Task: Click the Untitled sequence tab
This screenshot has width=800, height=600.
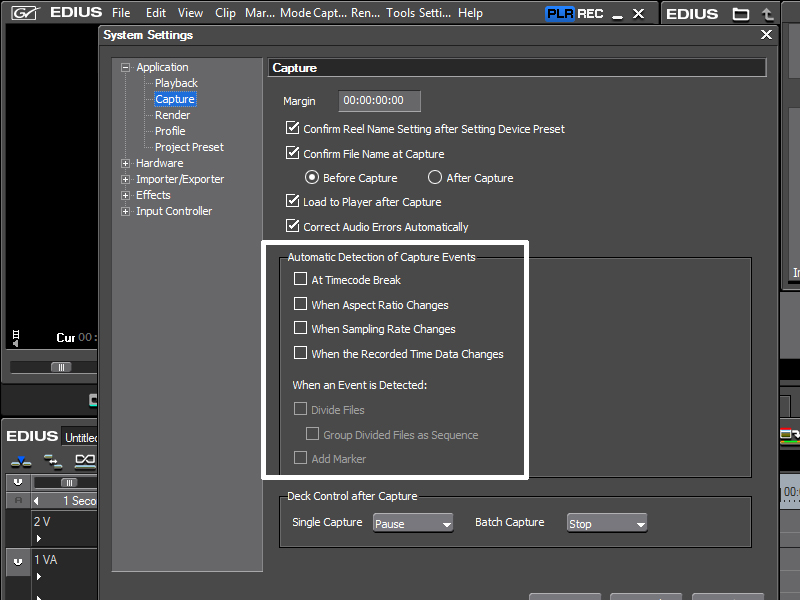Action: click(x=80, y=437)
